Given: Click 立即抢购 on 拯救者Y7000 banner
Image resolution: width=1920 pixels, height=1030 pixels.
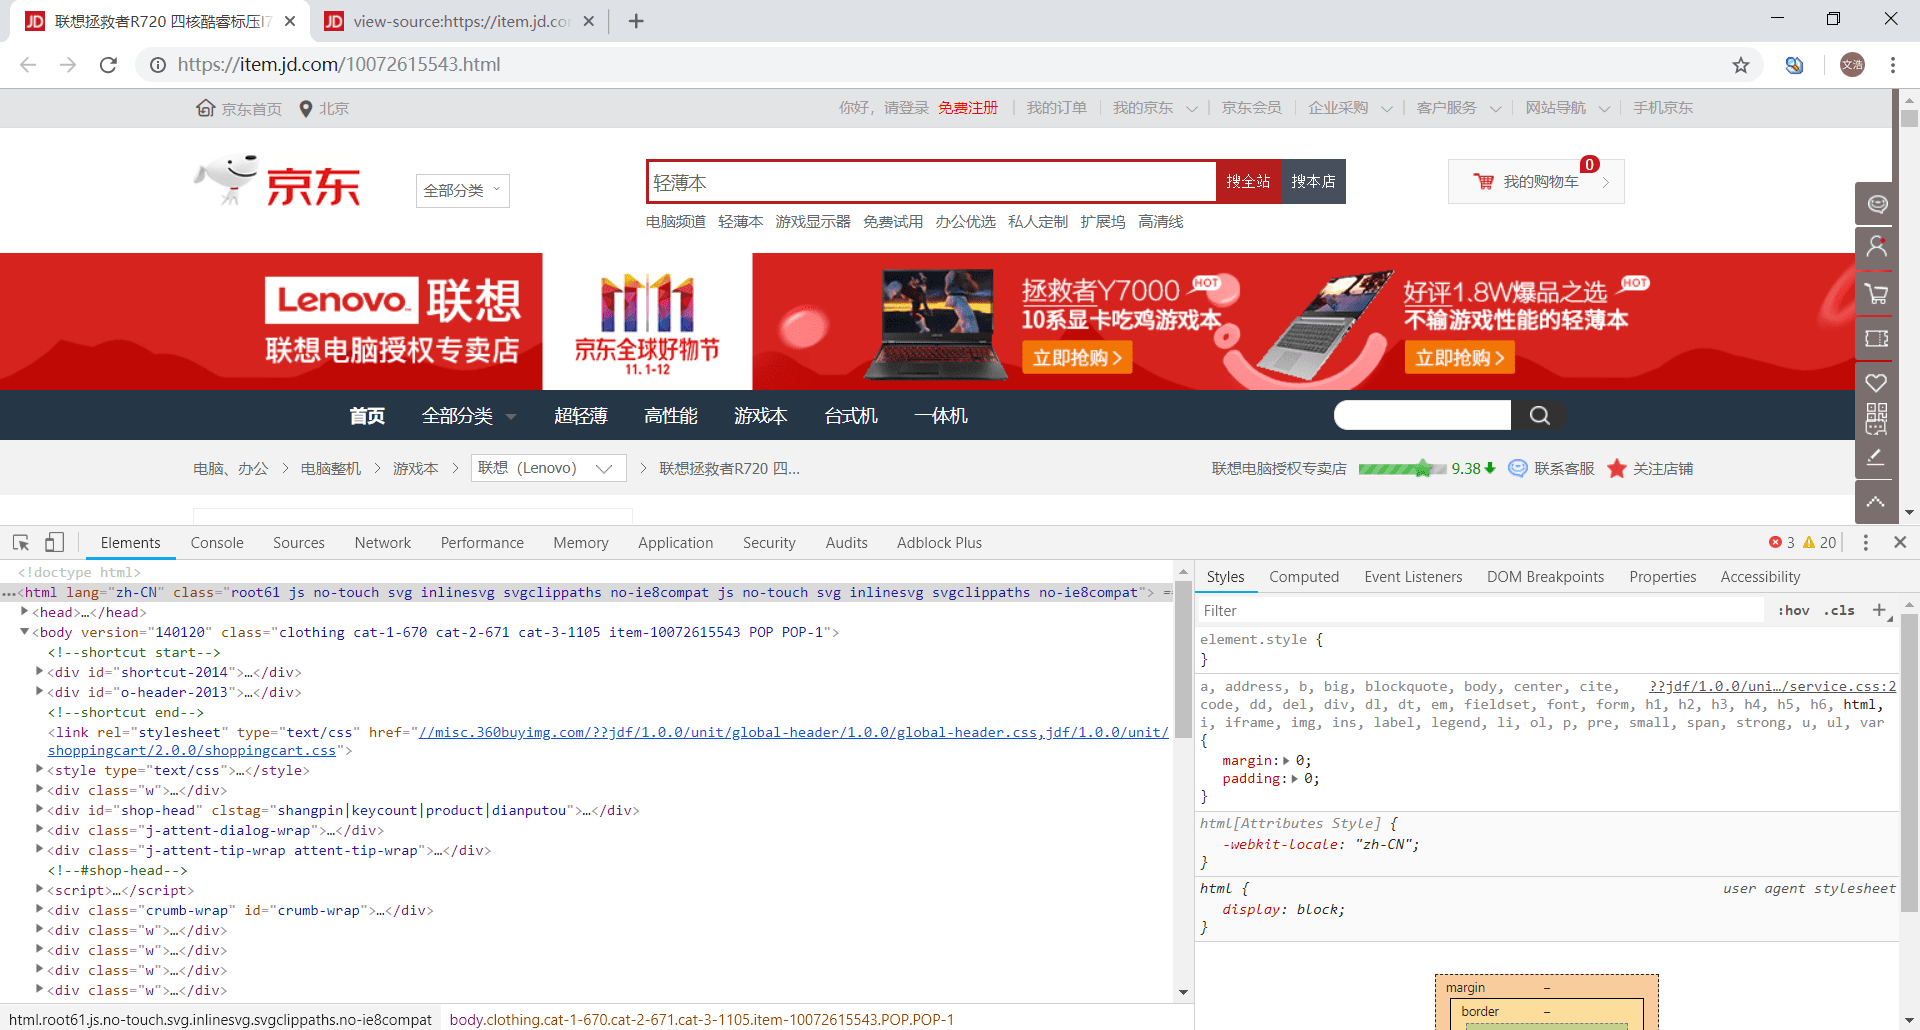Looking at the screenshot, I should click(1077, 357).
